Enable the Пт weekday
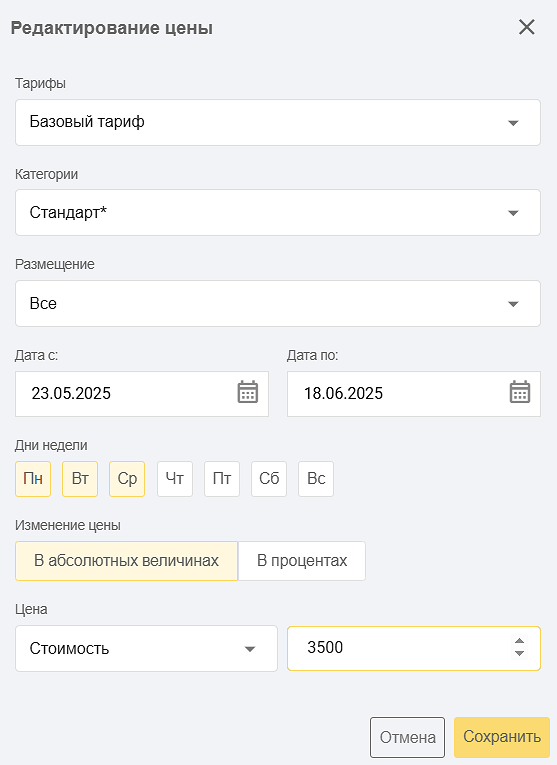Screen dimensions: 557x765 coord(222,479)
